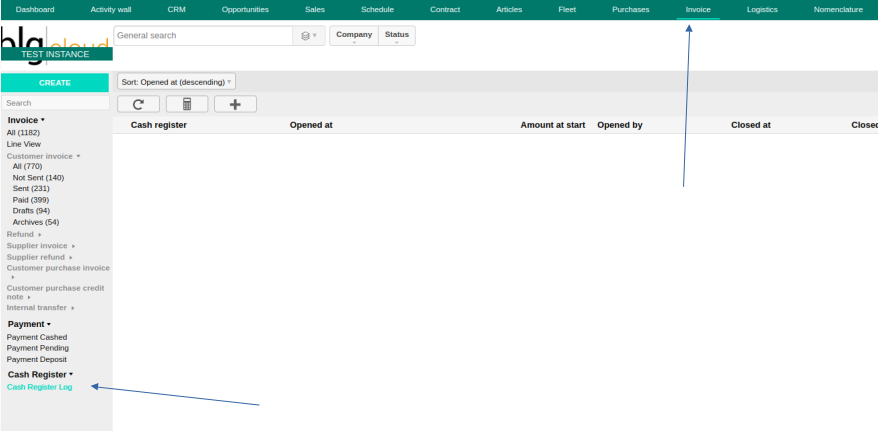Open the Nomenclature menu
Image resolution: width=878 pixels, height=431 pixels.
838,10
